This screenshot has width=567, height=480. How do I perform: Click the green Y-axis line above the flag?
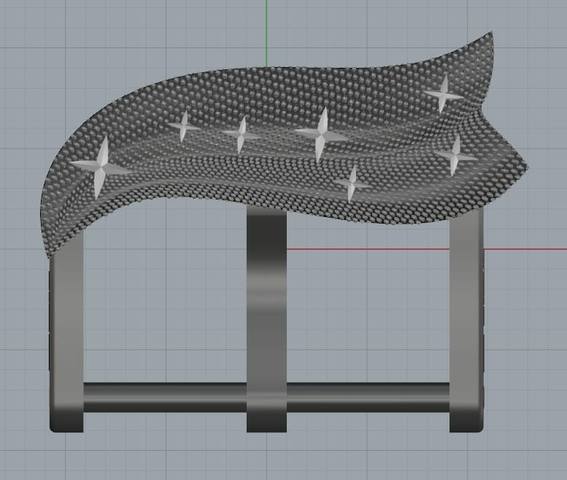click(267, 33)
